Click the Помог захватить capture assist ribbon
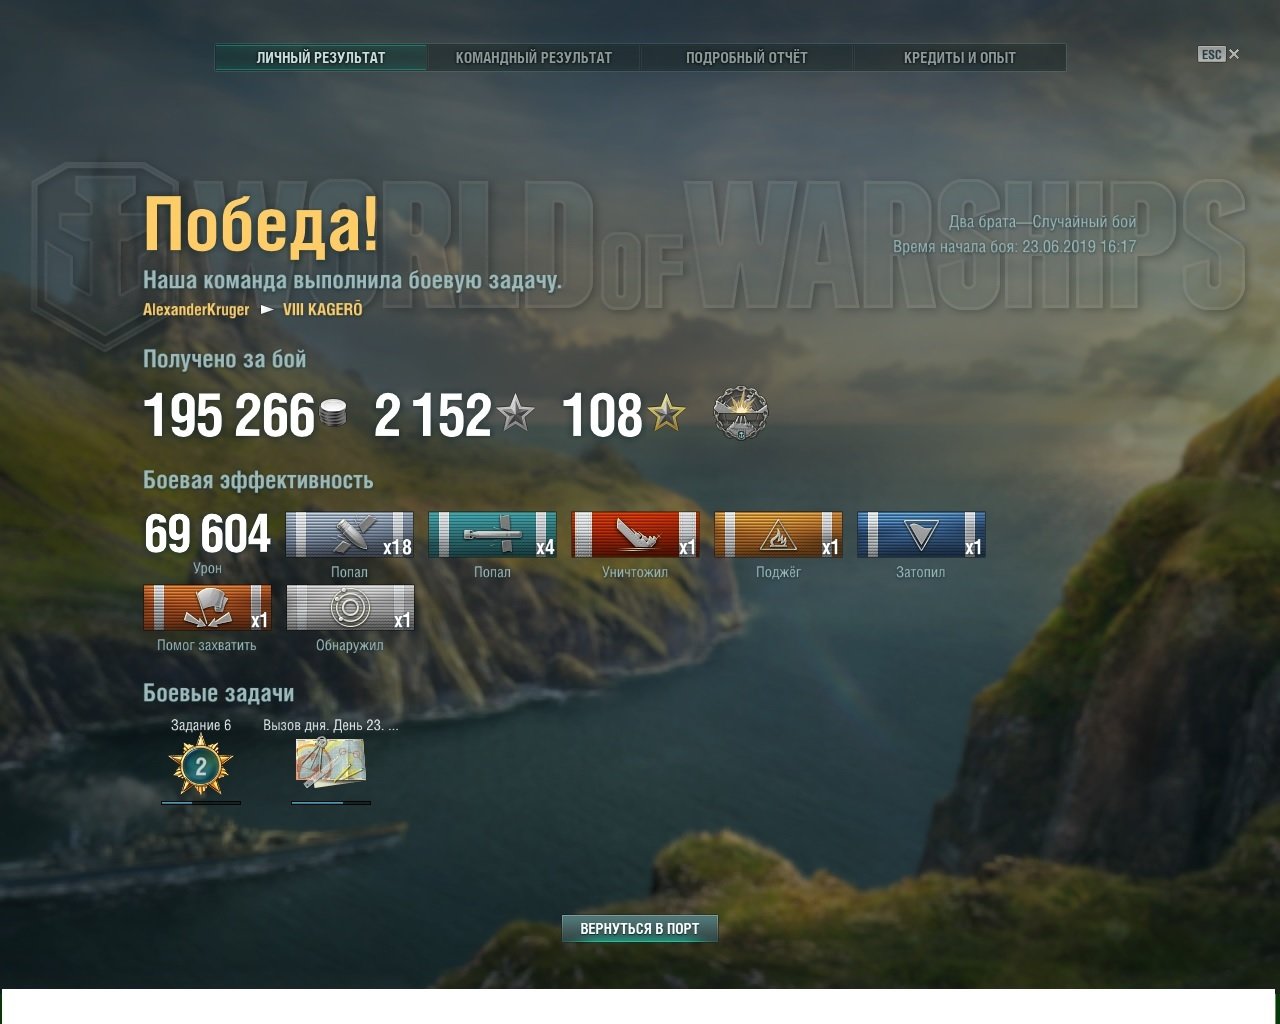Screen dimensions: 1280x1024 point(207,608)
